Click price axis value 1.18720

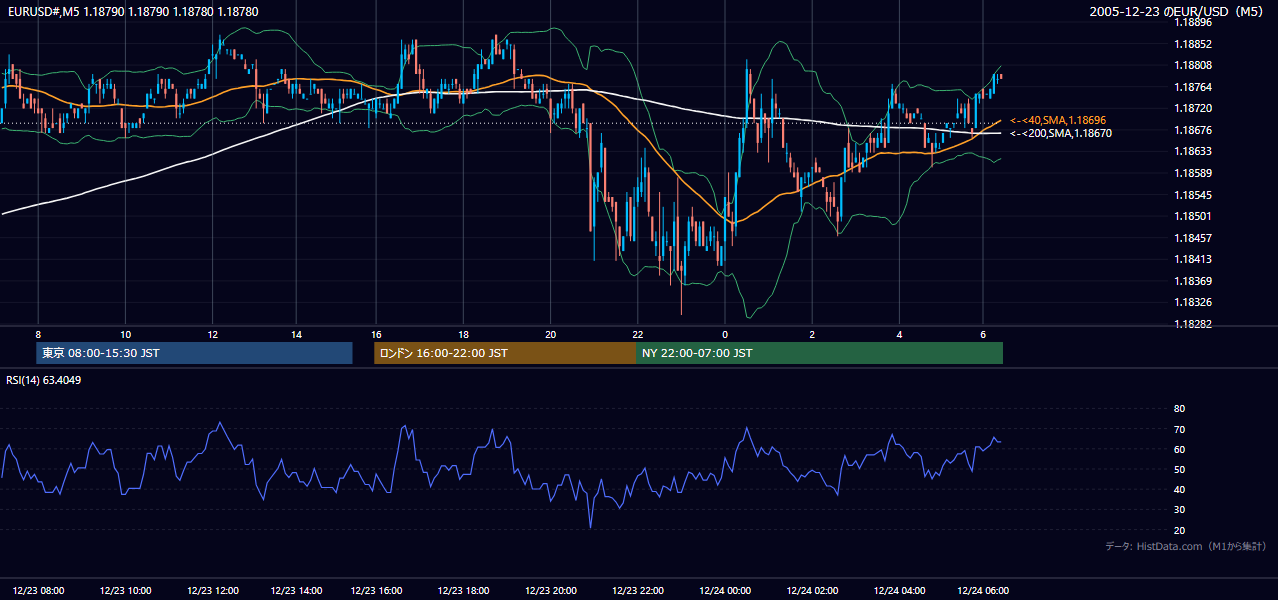click(x=1193, y=108)
